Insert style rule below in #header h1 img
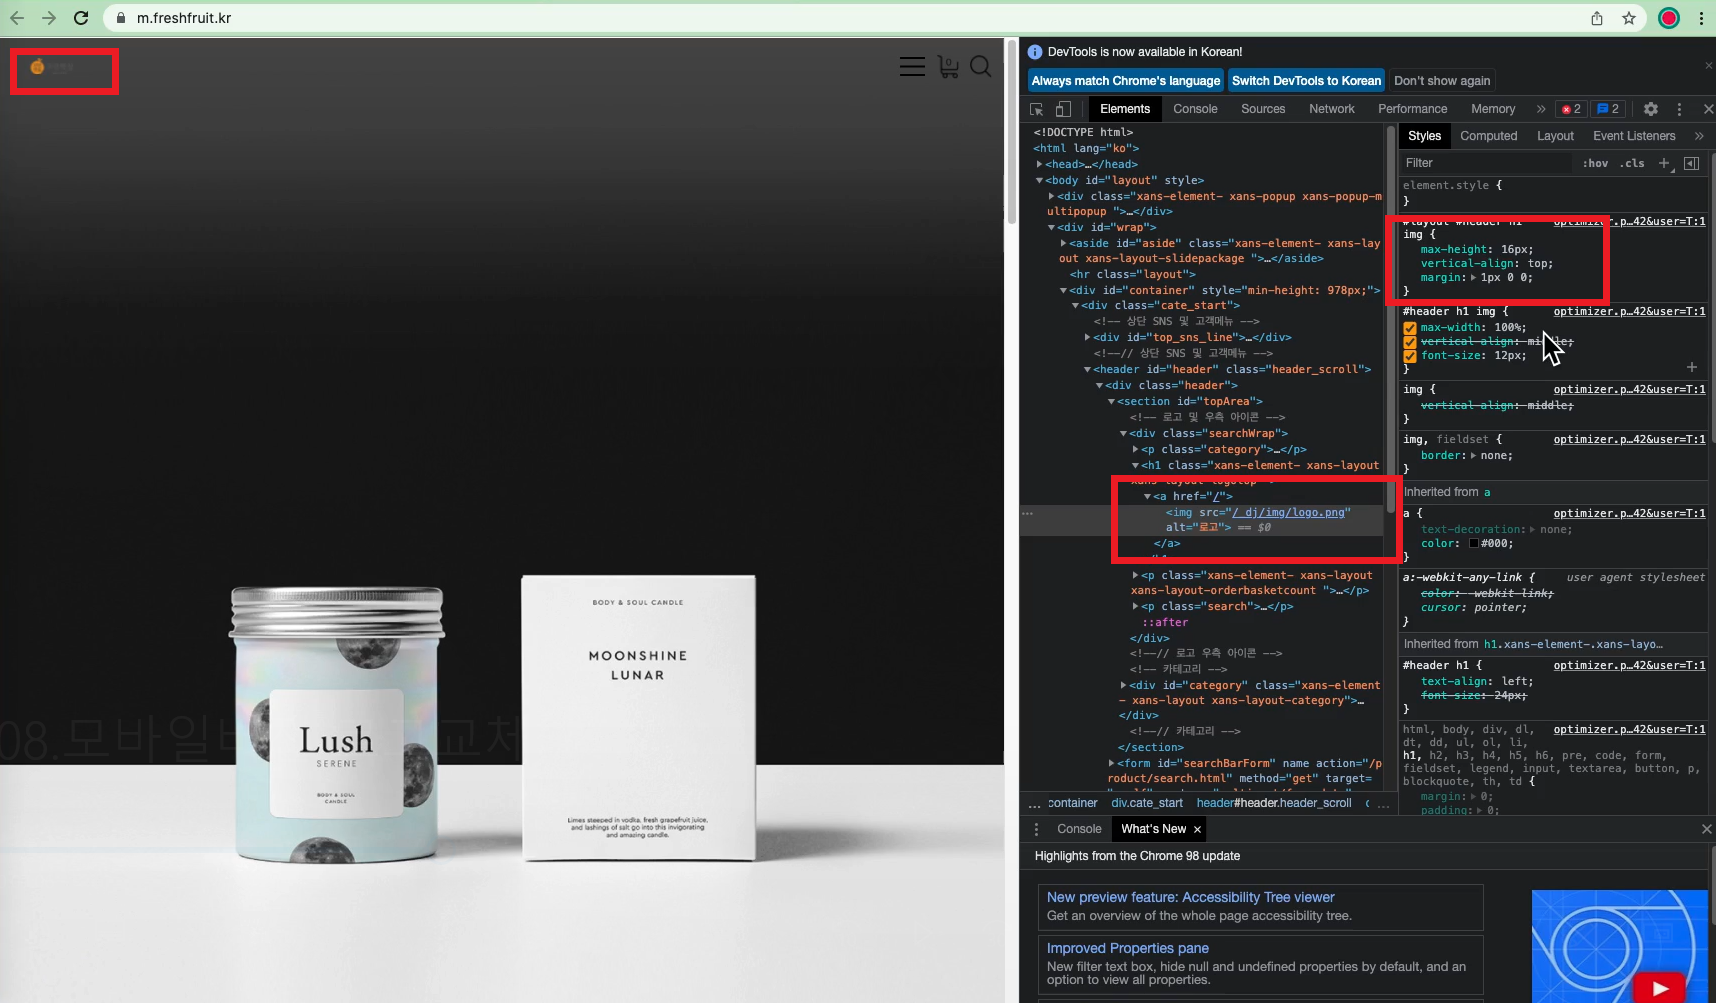This screenshot has width=1716, height=1003. [x=1692, y=367]
